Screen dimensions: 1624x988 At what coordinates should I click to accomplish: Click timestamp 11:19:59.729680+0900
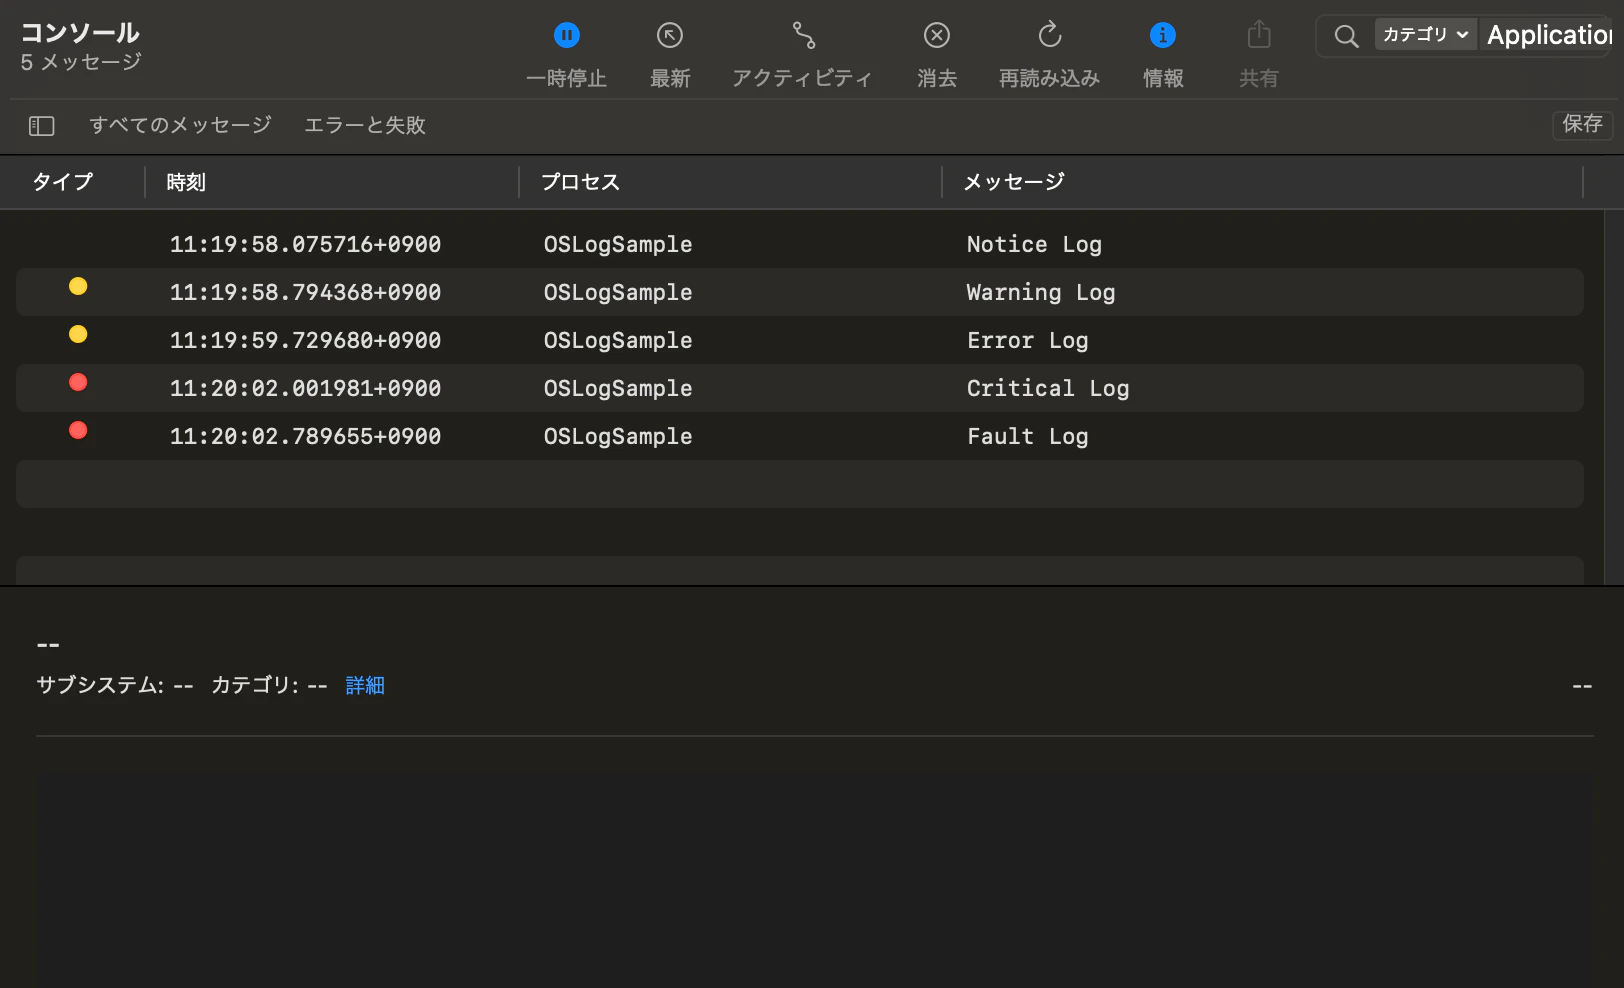(x=305, y=340)
